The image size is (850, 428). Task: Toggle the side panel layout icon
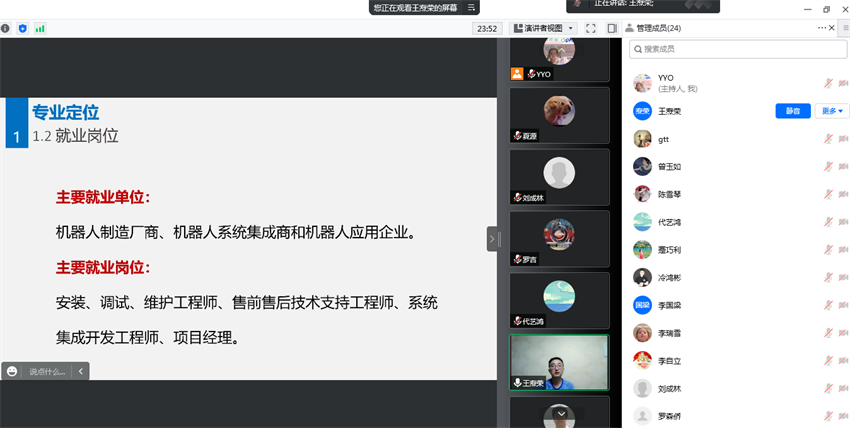point(611,28)
